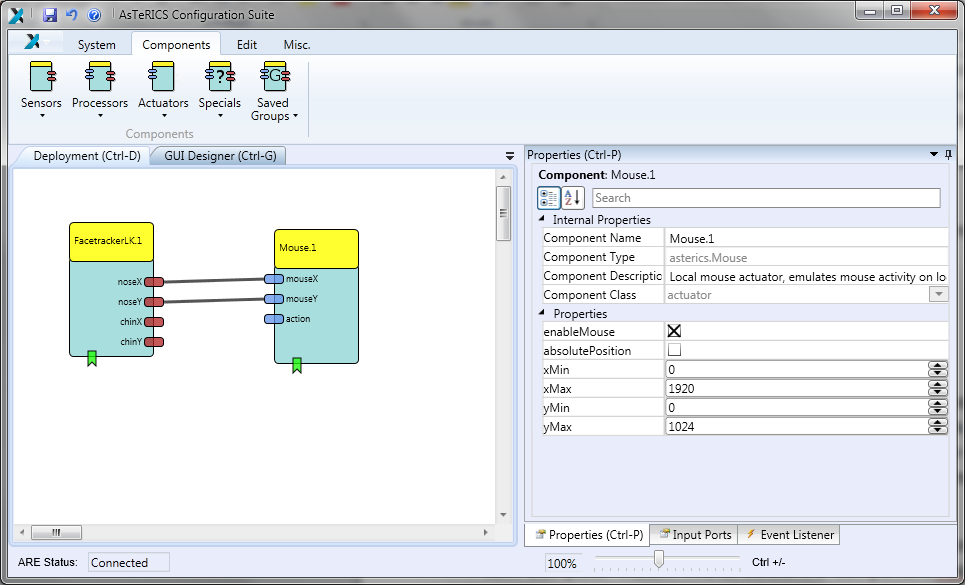Open the Edit ribbon tab

pos(247,45)
